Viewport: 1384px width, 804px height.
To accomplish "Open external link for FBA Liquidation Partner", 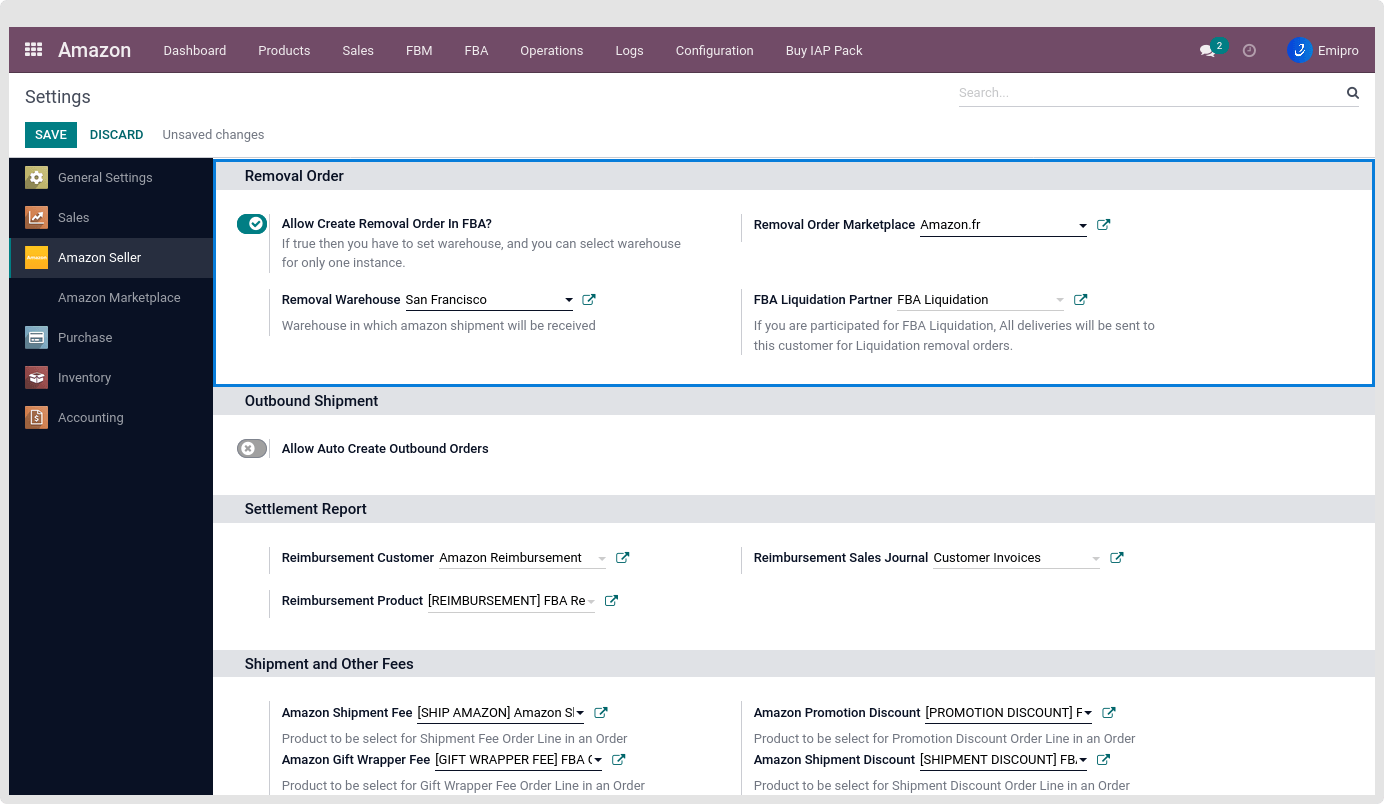I will click(1080, 300).
